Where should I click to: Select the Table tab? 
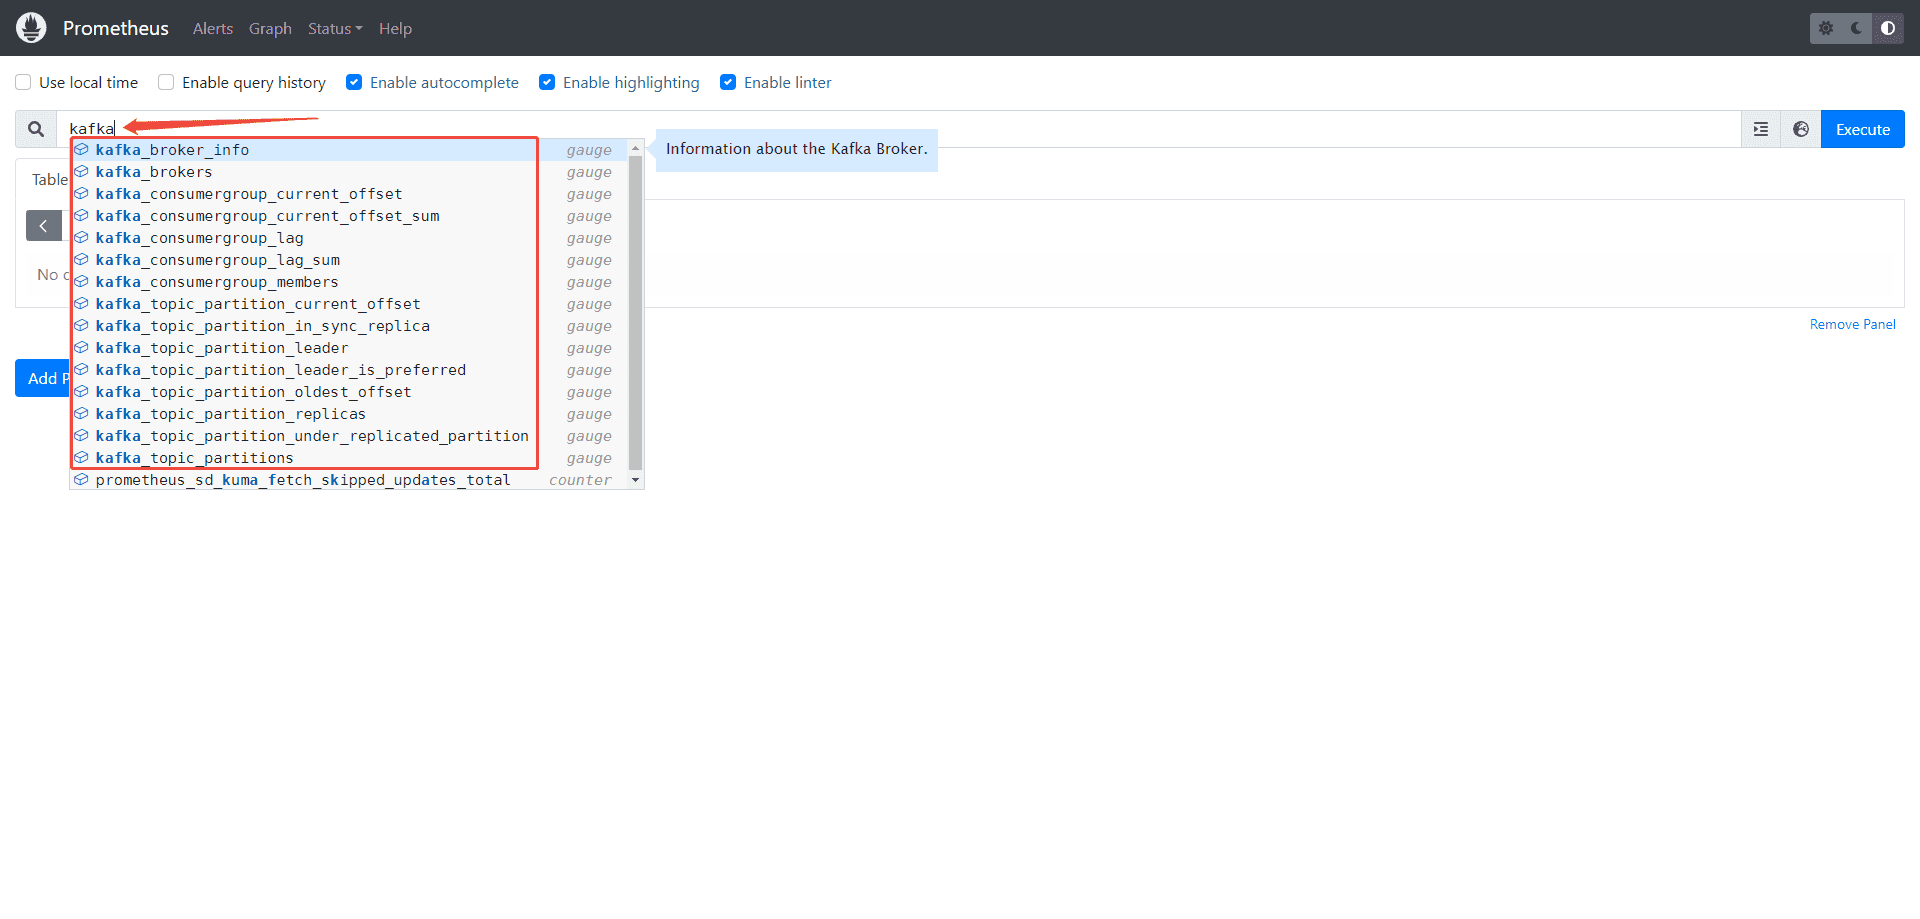click(49, 179)
